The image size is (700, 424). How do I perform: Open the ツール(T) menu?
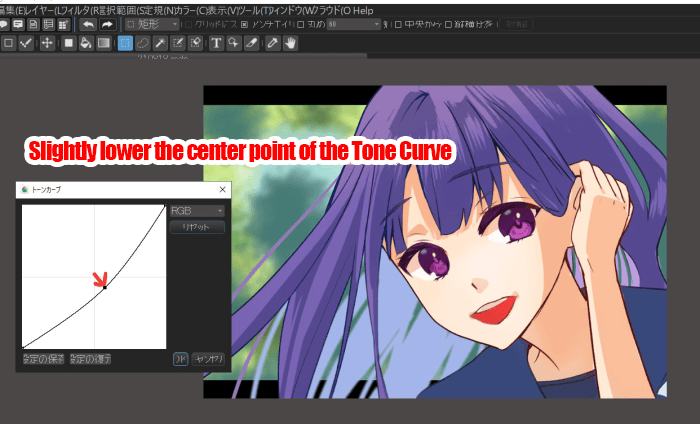(x=256, y=10)
